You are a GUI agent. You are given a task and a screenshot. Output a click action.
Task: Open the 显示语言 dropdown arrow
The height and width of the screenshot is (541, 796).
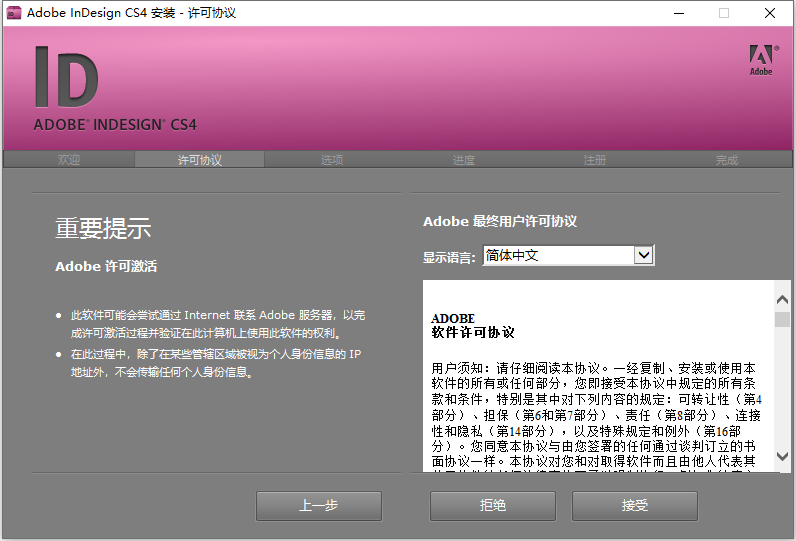tap(644, 255)
